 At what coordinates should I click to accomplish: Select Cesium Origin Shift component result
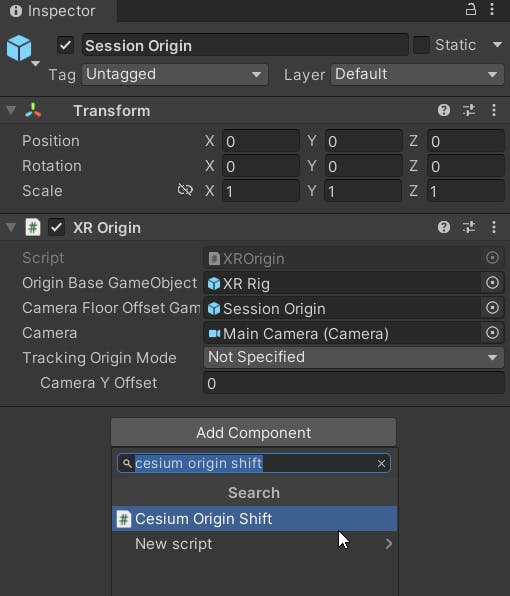pos(255,519)
